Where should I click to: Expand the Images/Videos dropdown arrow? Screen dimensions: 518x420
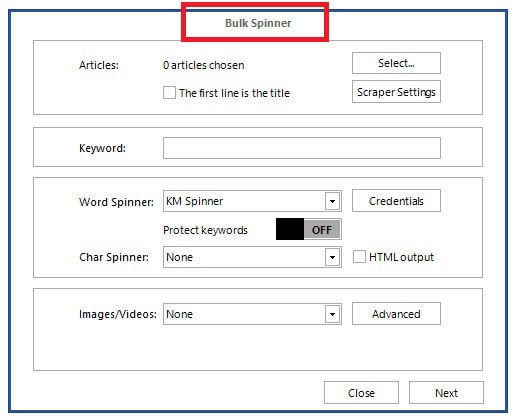click(332, 314)
